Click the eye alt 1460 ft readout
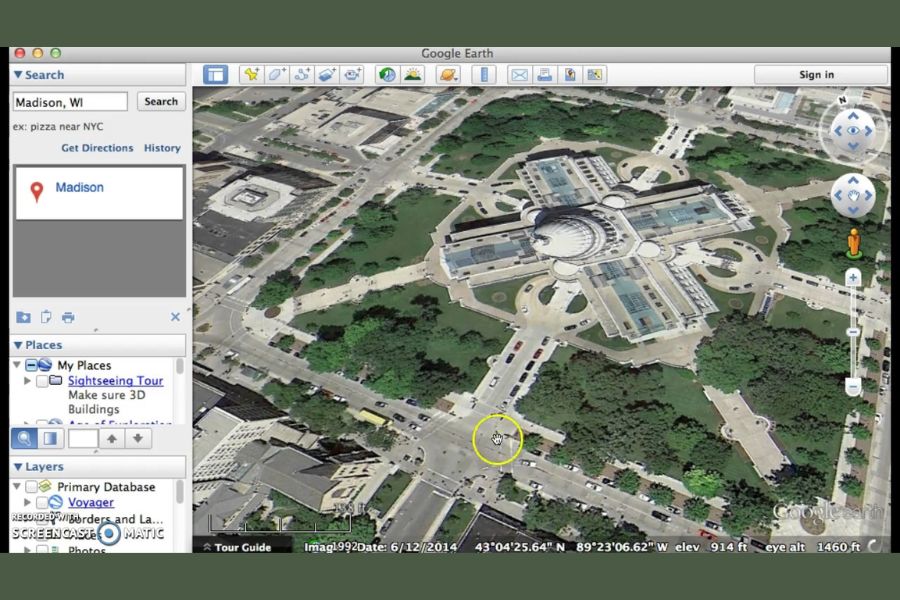 pyautogui.click(x=812, y=547)
